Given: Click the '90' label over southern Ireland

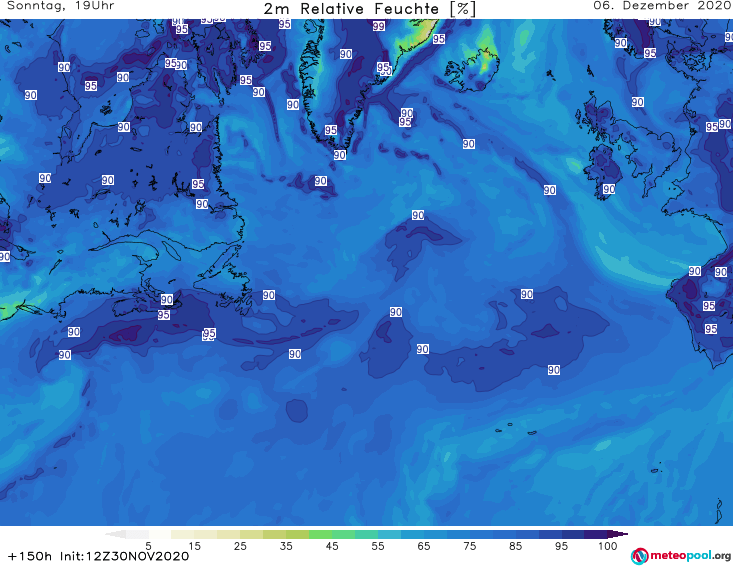Looking at the screenshot, I should tap(609, 189).
